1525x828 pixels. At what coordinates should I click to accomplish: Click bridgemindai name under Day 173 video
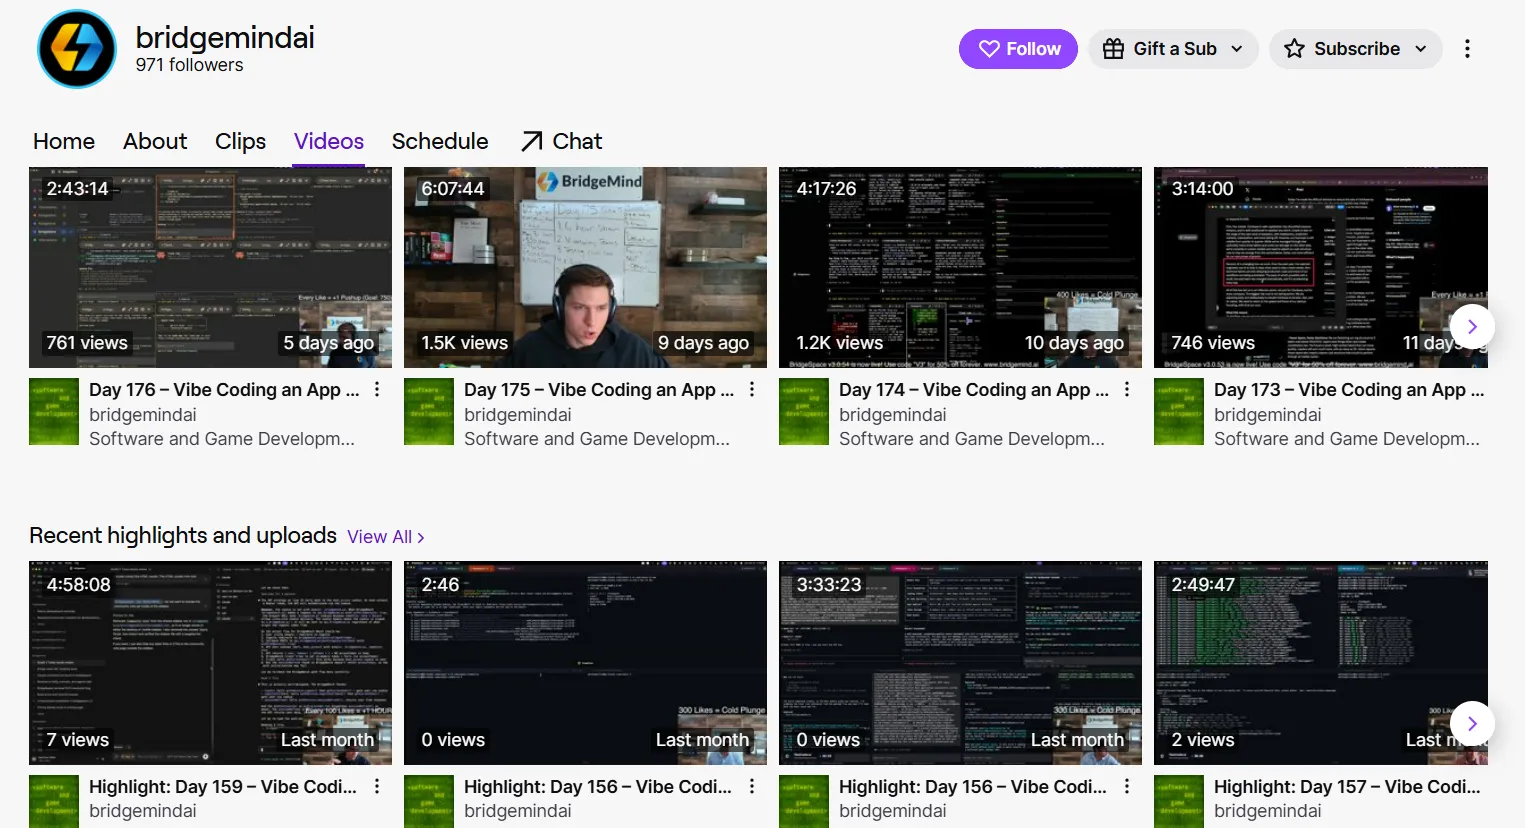tap(1268, 415)
